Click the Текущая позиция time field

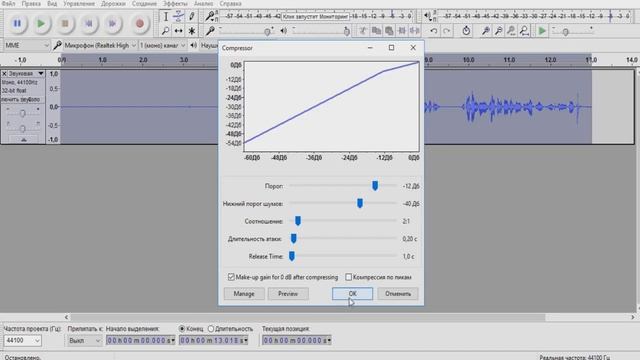point(296,340)
